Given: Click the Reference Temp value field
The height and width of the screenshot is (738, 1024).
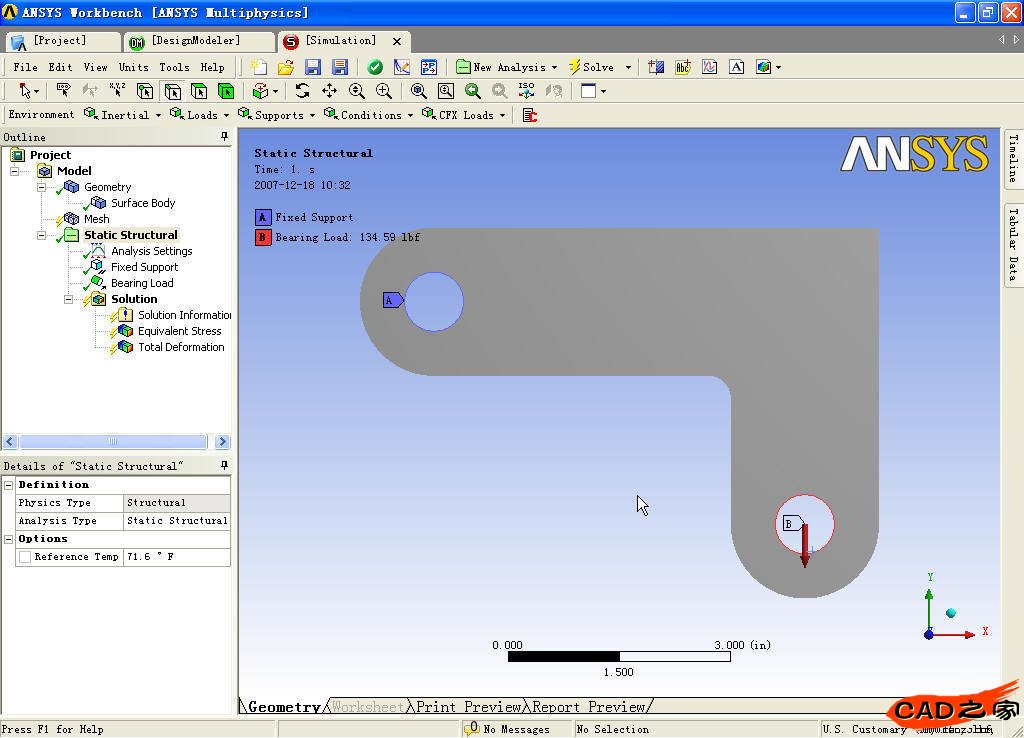Looking at the screenshot, I should pos(176,557).
